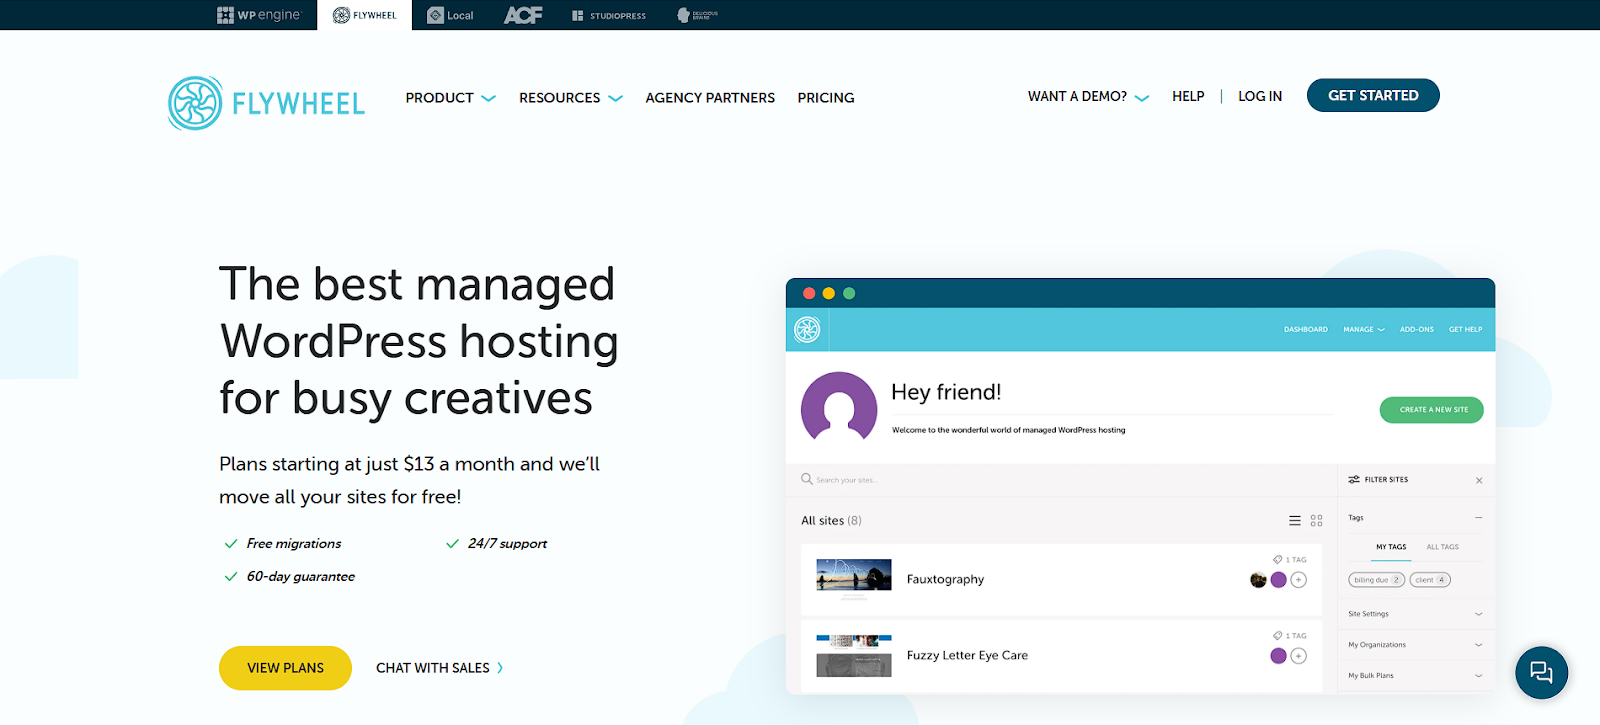Image resolution: width=1600 pixels, height=725 pixels.
Task: Expand the Want a Demo dropdown
Action: pos(1088,97)
